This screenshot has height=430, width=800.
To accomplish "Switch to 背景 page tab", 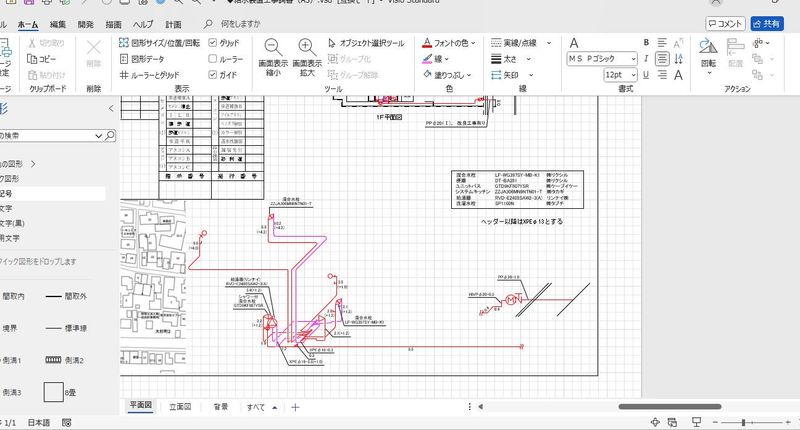I will click(x=220, y=407).
